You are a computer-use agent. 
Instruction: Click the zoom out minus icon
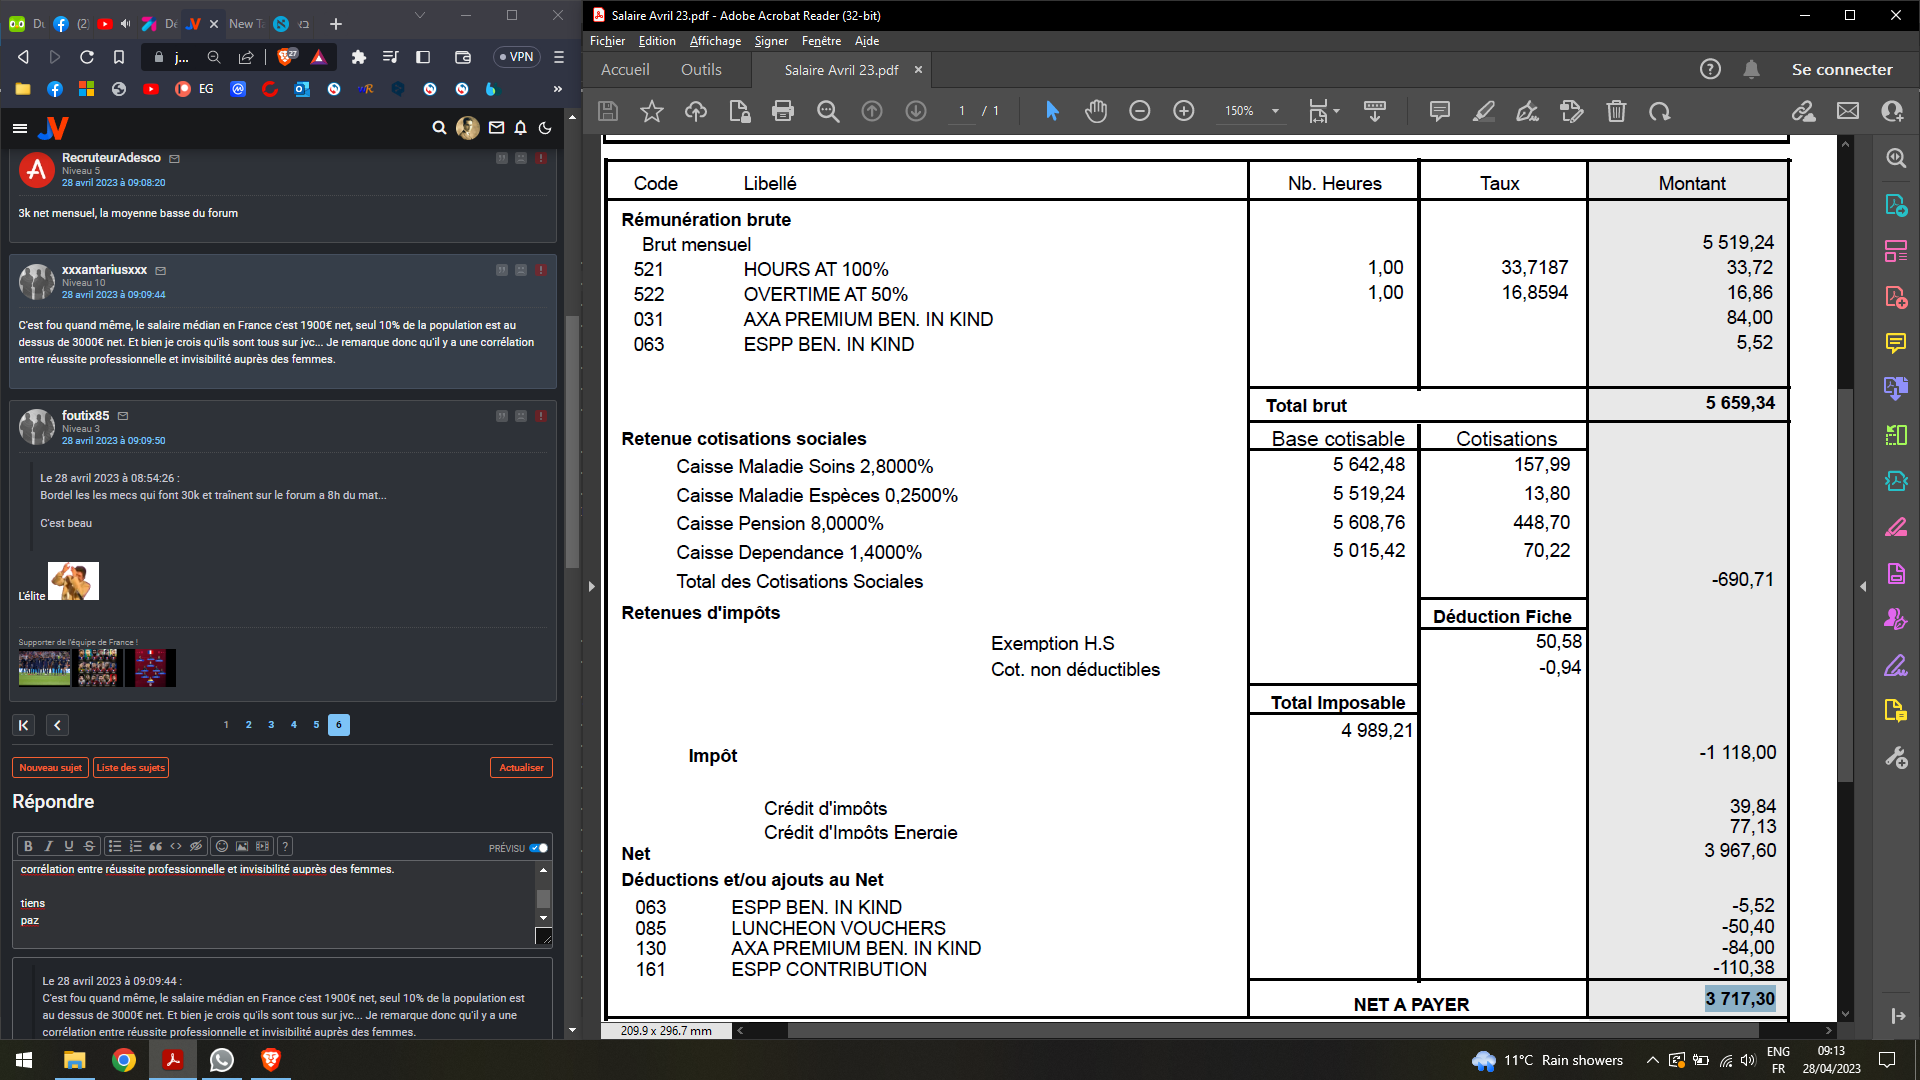(1140, 111)
